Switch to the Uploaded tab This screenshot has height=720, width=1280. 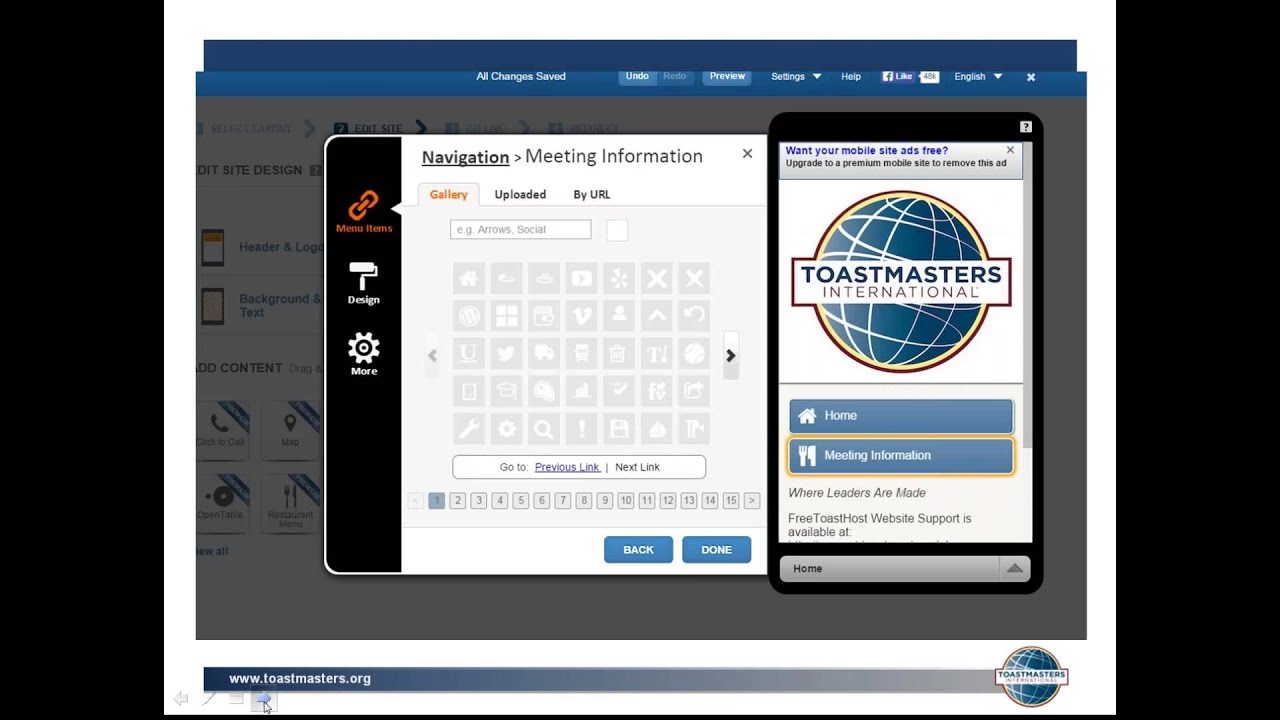(x=520, y=195)
